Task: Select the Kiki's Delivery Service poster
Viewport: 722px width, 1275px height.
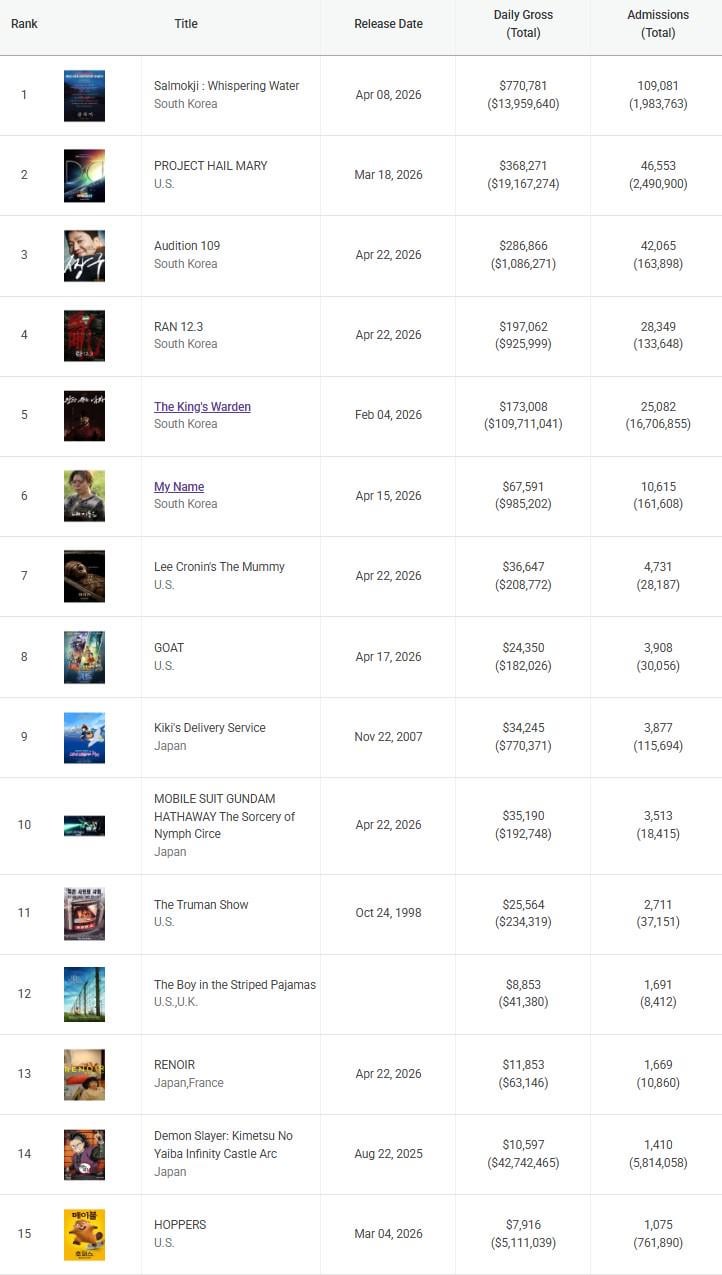Action: (x=84, y=737)
